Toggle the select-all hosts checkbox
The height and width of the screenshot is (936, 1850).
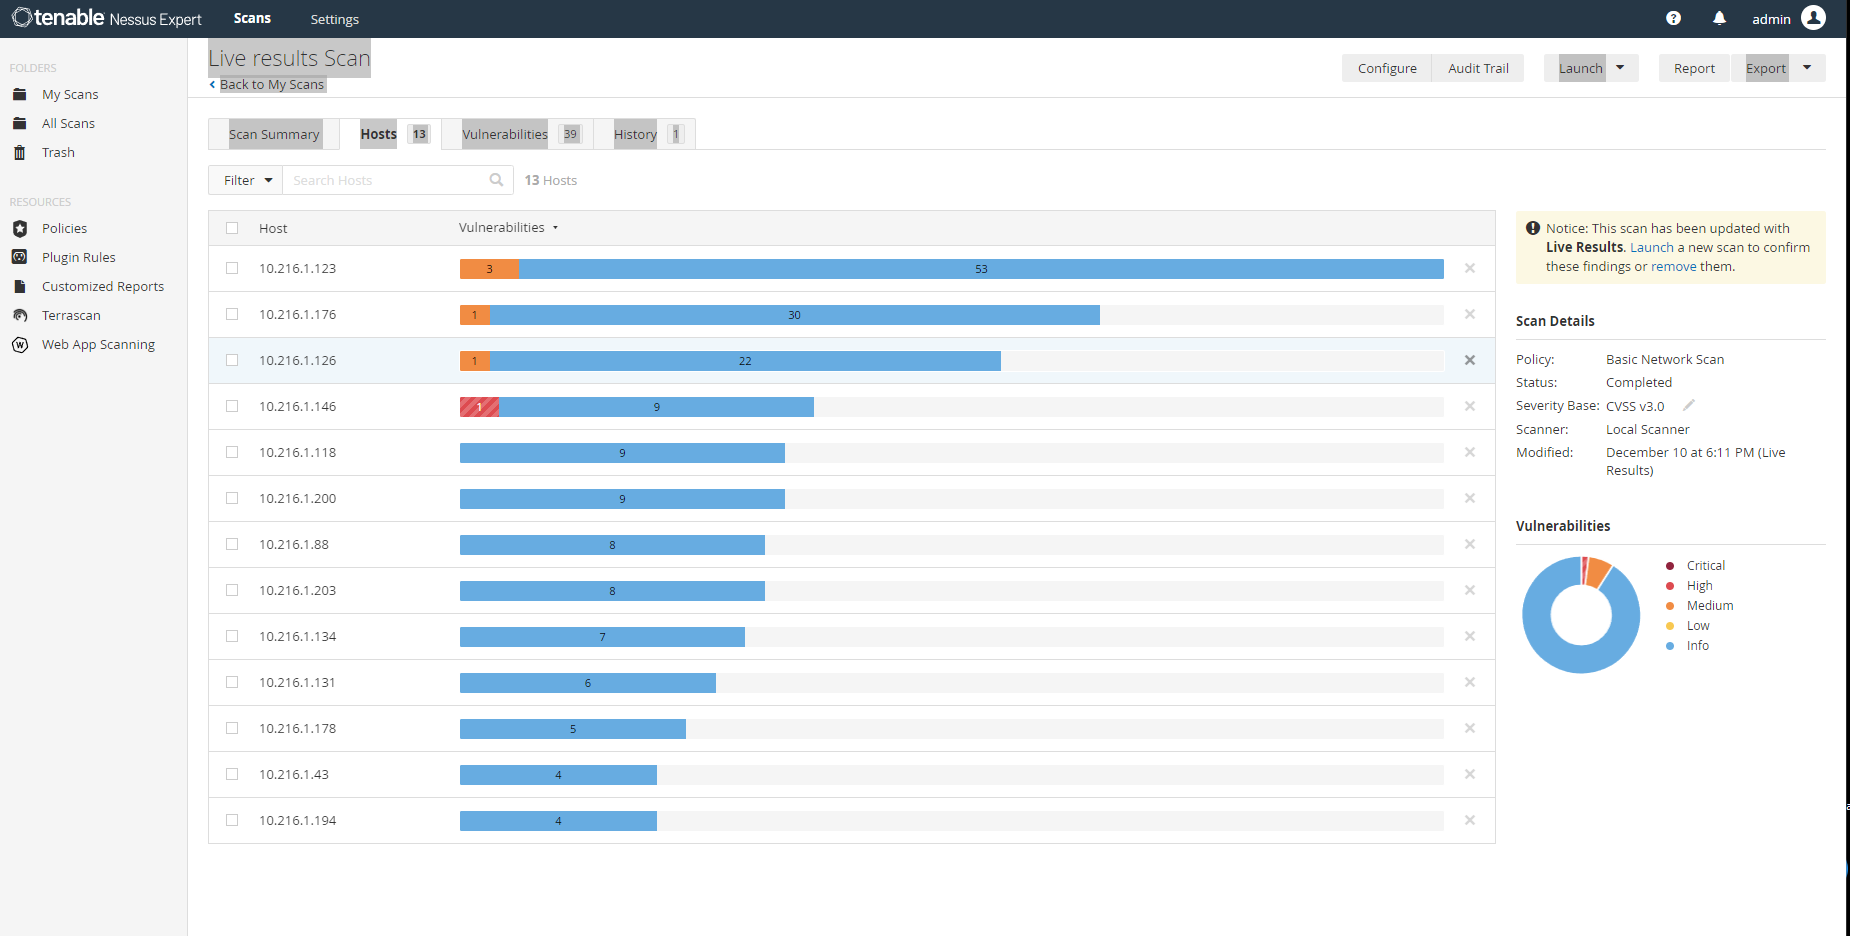click(232, 228)
